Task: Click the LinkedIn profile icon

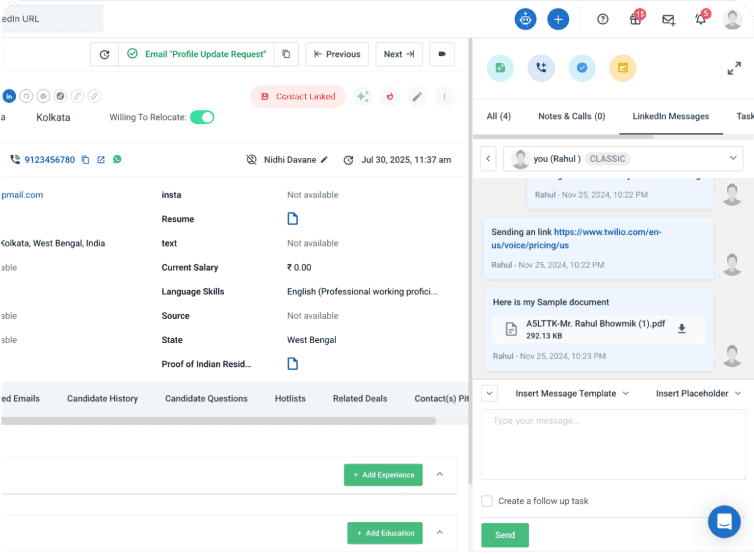Action: coord(10,97)
